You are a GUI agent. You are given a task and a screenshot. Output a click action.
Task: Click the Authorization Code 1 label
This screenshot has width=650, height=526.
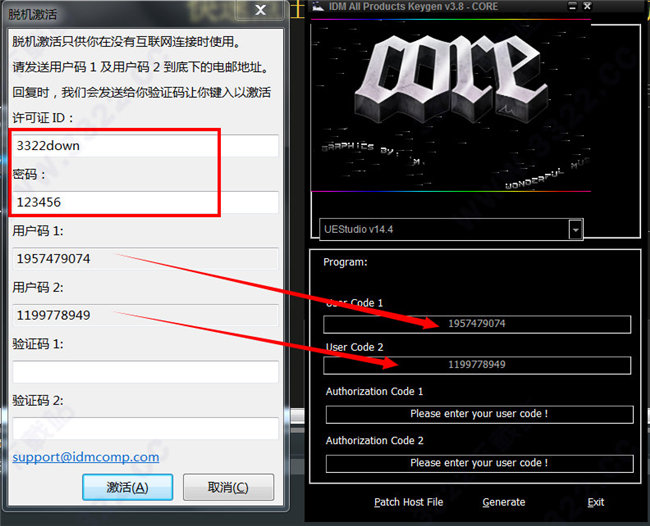374,391
